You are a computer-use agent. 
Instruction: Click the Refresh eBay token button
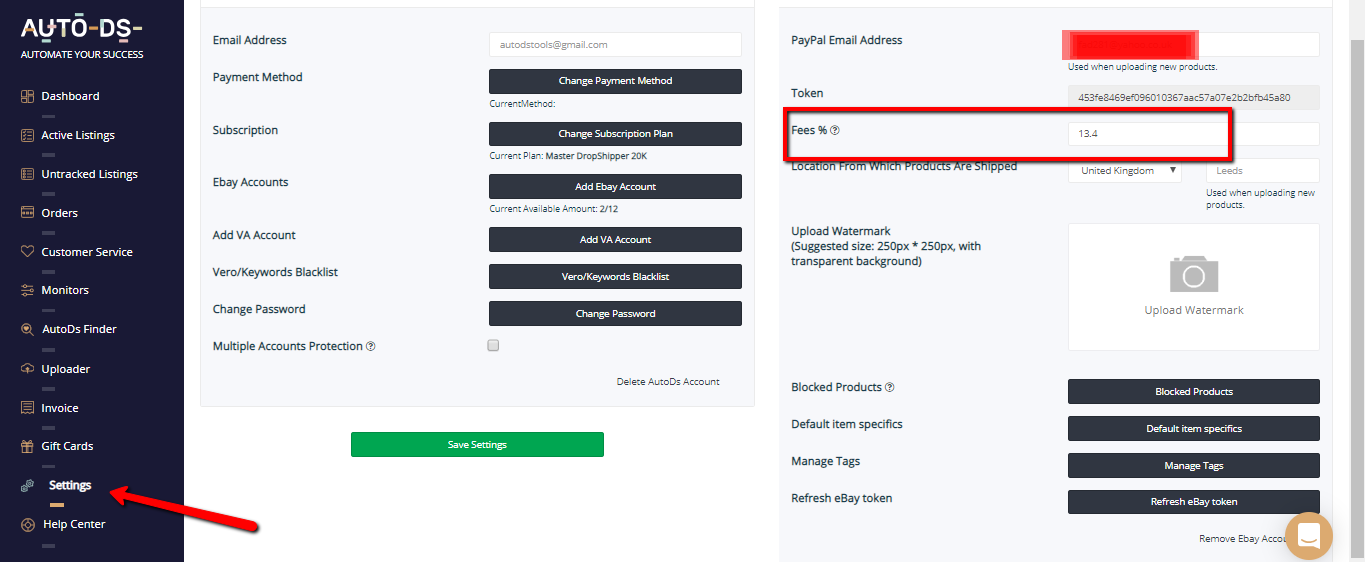1194,502
